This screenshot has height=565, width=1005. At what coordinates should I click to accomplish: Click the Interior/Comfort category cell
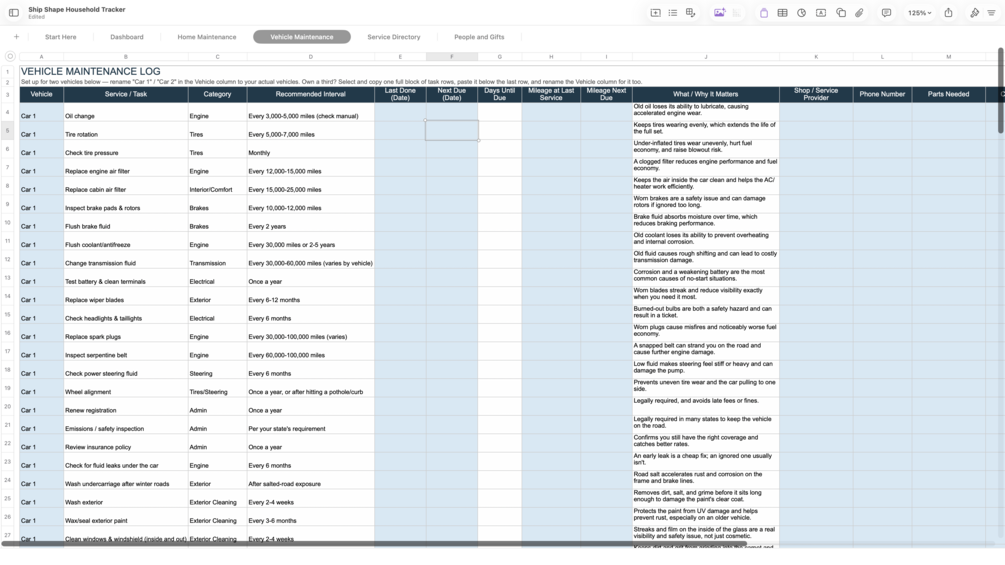(217, 186)
